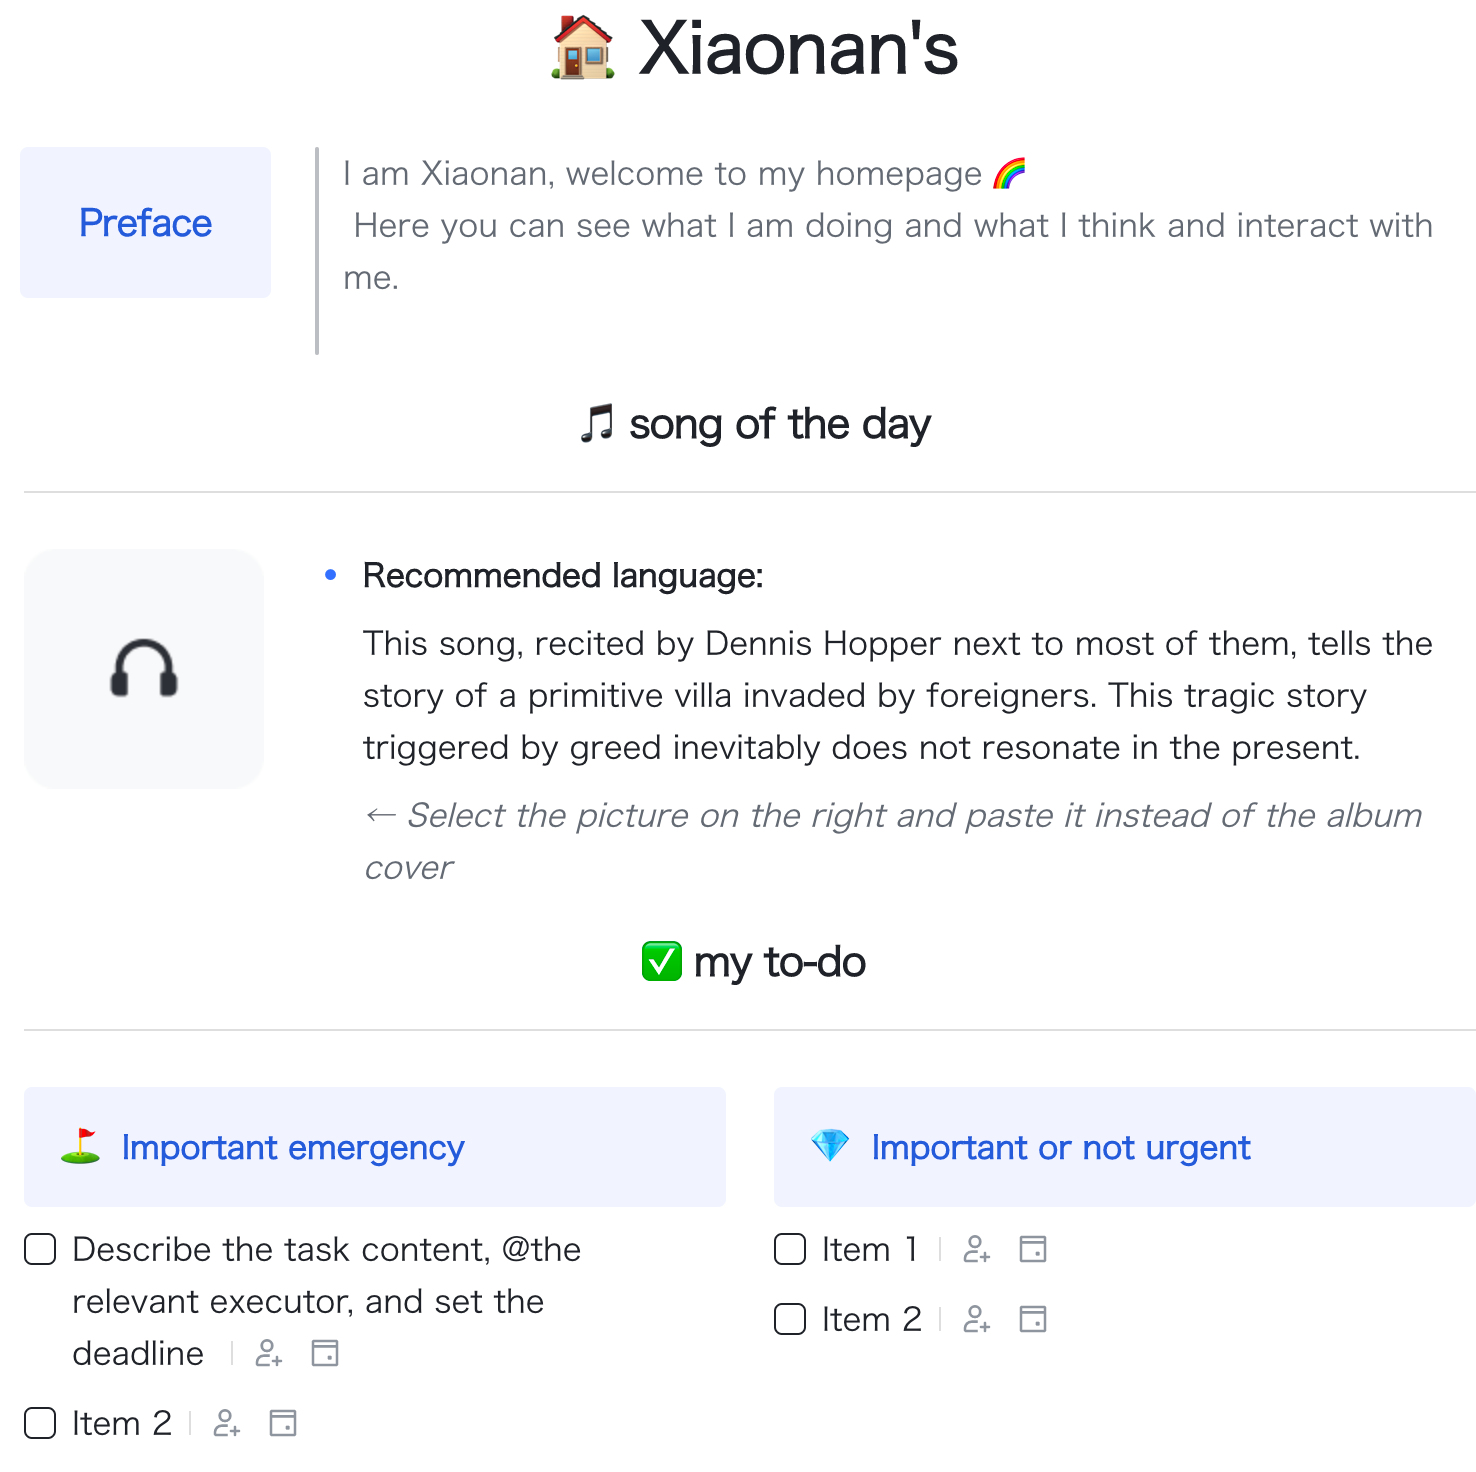Click the green checkmark icon beside 'my to-do'

661,961
